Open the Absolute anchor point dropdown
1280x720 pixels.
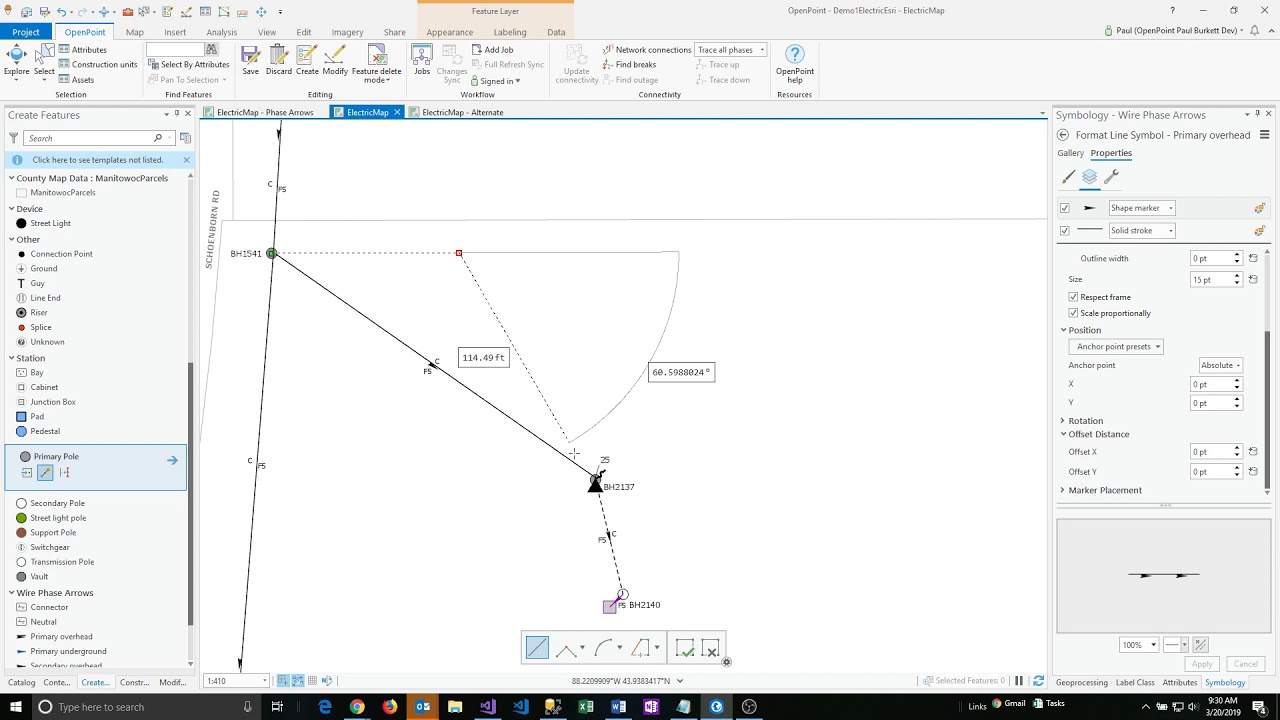(x=1221, y=365)
